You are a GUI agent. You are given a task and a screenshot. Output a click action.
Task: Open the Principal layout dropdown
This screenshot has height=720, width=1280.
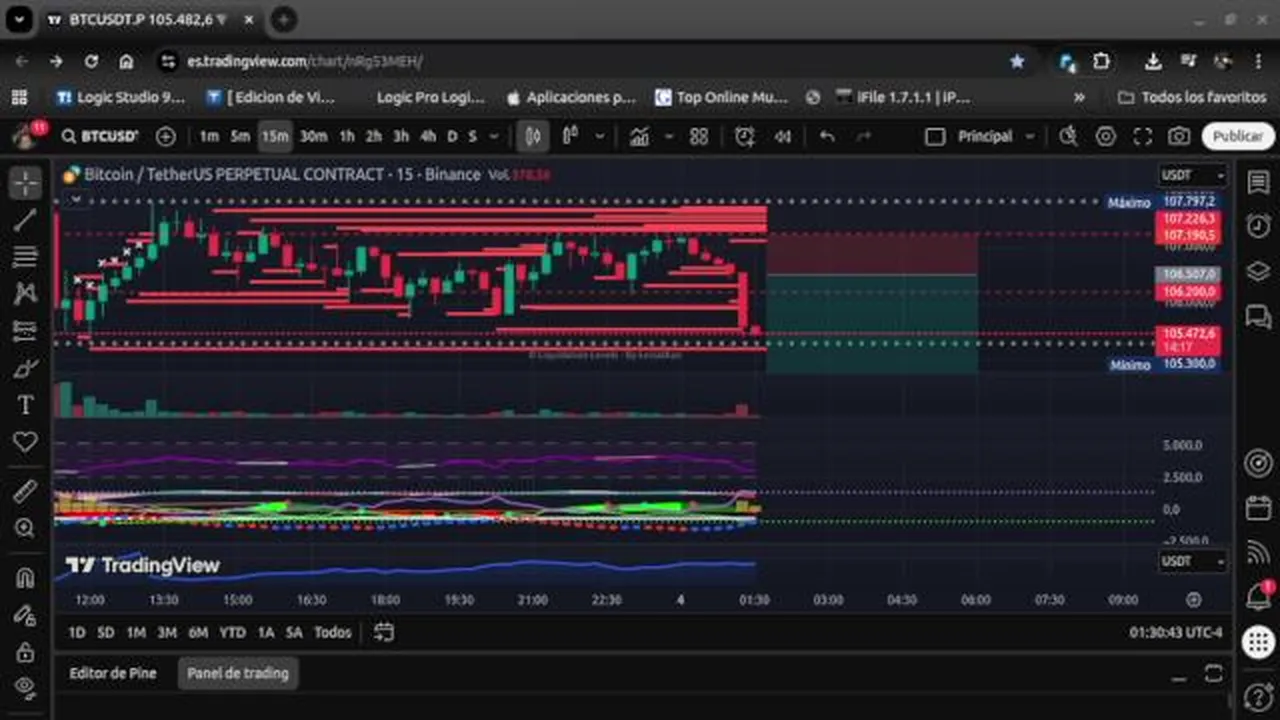(994, 136)
